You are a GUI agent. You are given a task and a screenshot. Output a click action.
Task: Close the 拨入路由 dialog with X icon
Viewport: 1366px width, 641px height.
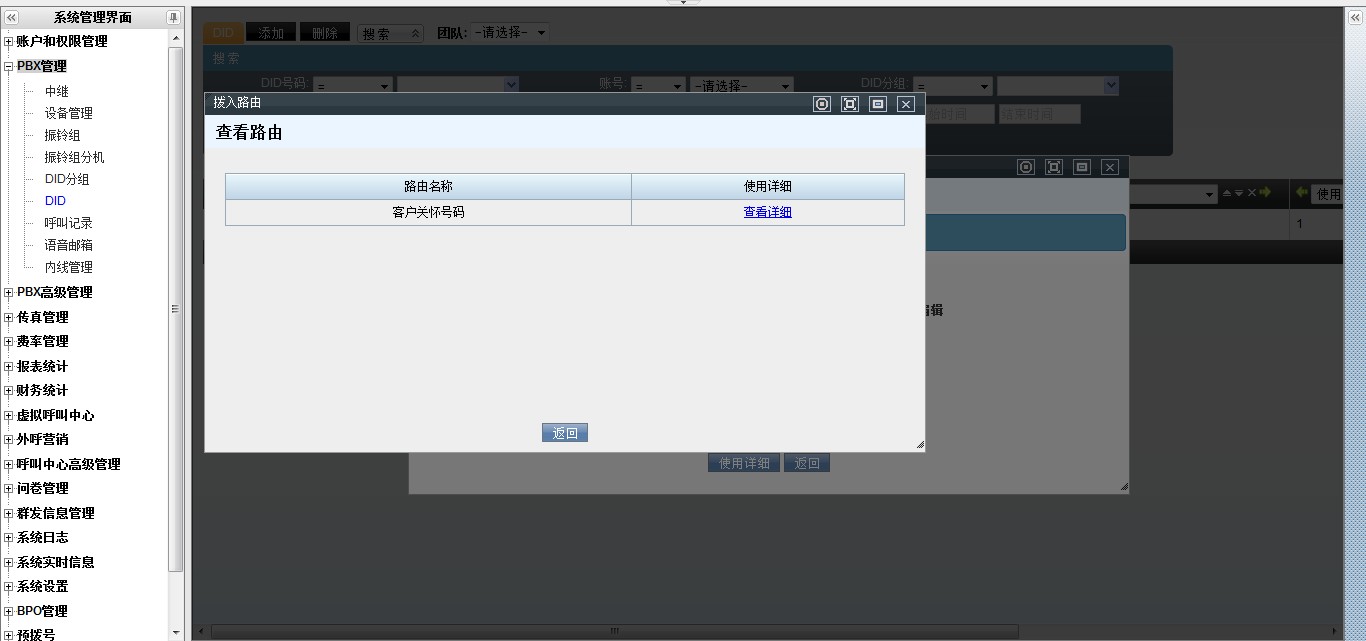pos(906,104)
